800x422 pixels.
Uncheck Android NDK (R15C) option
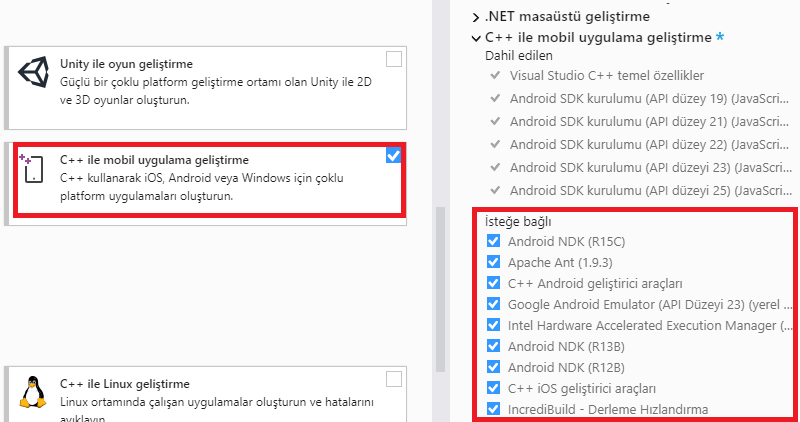pos(493,242)
